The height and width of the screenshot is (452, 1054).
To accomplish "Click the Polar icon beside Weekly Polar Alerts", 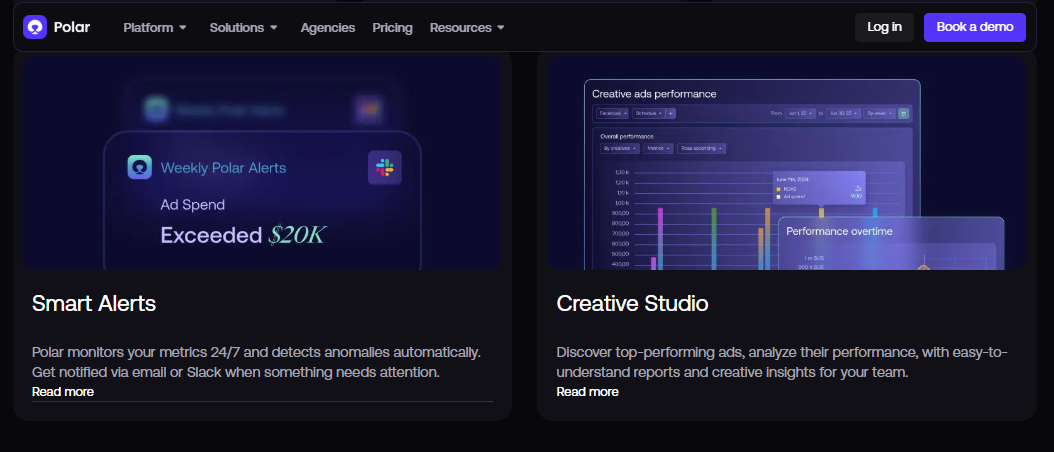I will click(x=140, y=167).
